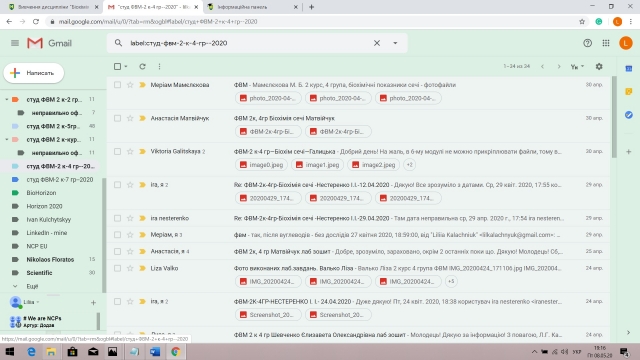Reload the page in Chrome

tap(36, 22)
